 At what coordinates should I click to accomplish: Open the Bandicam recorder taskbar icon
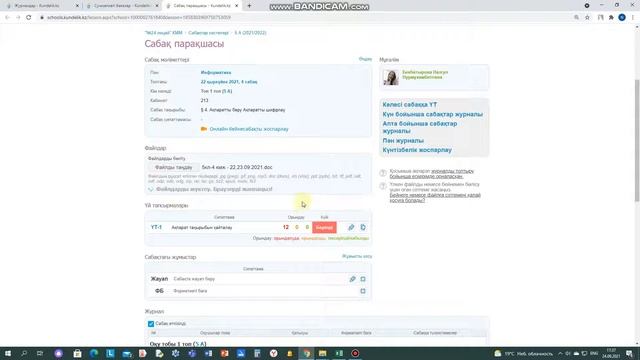(355, 353)
